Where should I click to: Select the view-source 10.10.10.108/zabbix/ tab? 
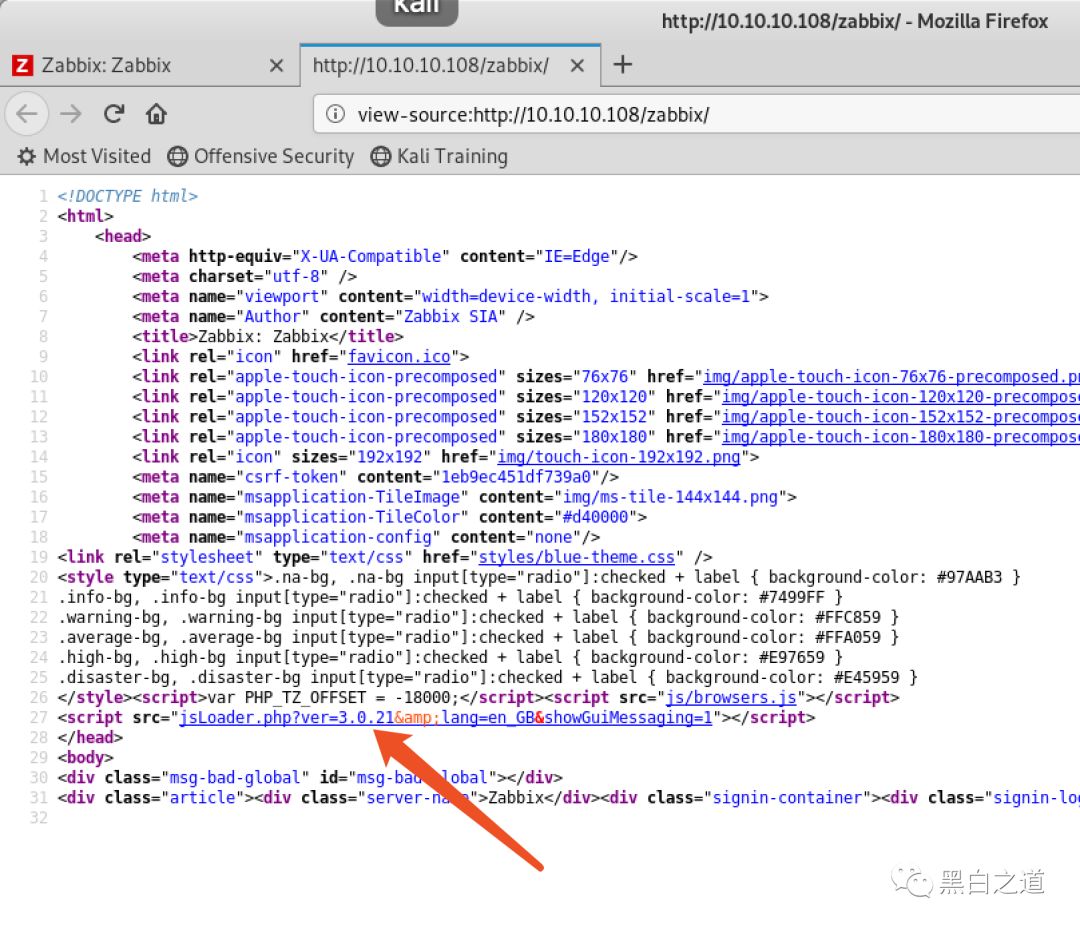pyautogui.click(x=450, y=65)
